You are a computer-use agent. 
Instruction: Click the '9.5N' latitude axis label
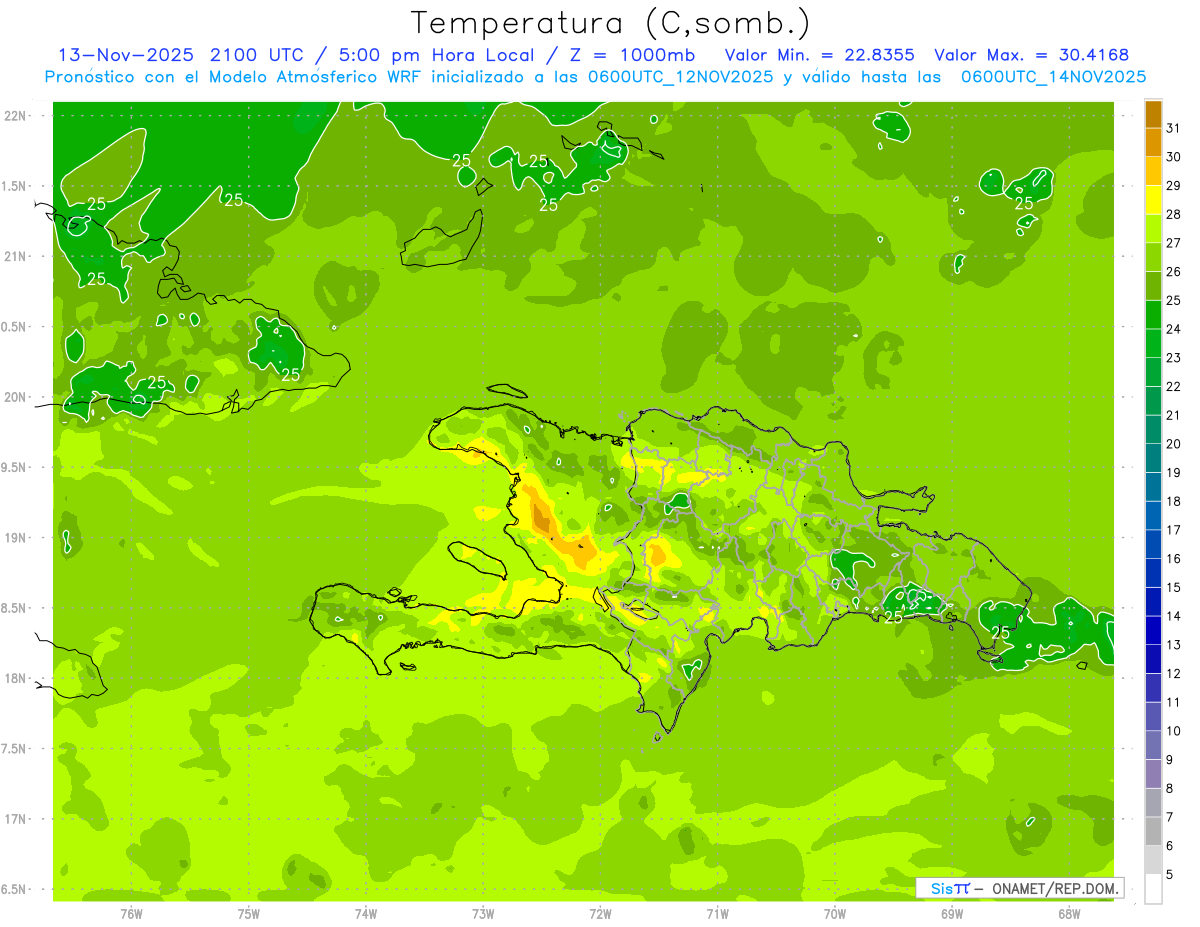tap(14, 468)
